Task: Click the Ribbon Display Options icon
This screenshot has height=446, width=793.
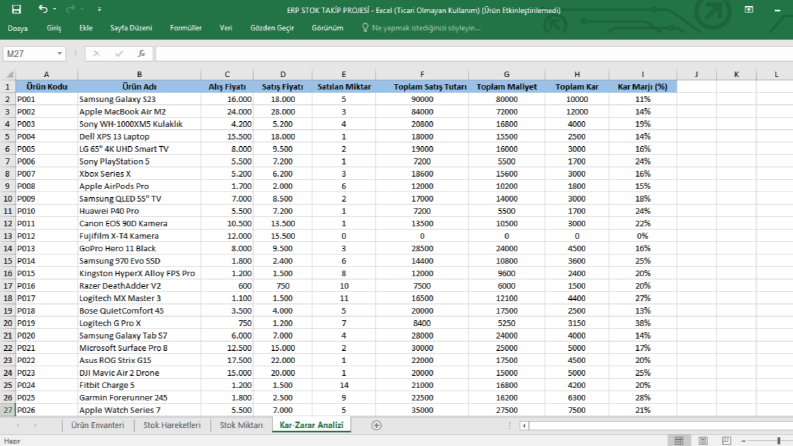Action: [749, 10]
